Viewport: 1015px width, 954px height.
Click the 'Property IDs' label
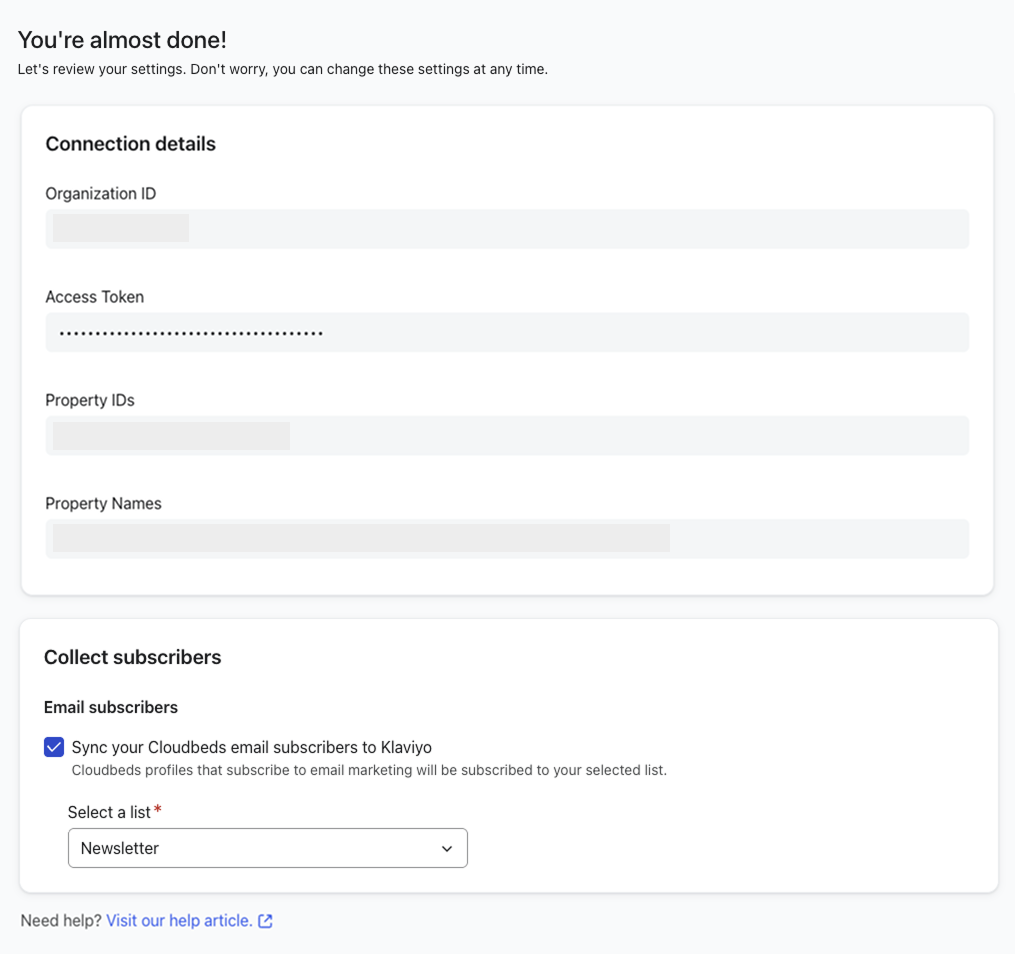(x=89, y=400)
